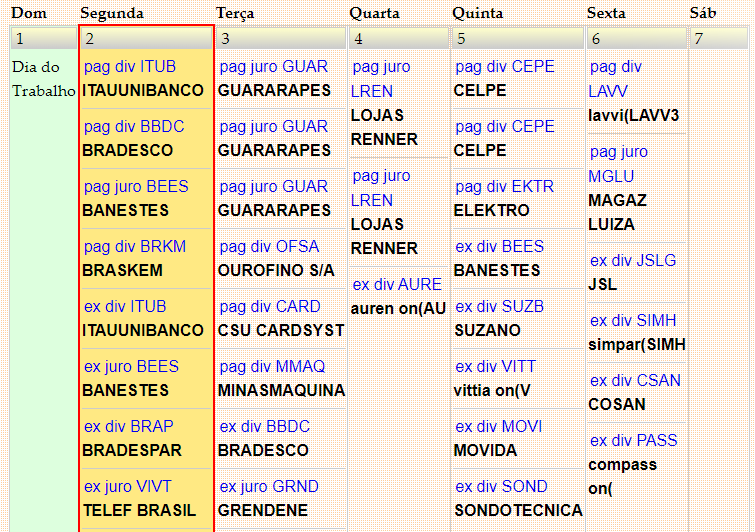Viewport: 755px width, 532px height.
Task: Select day number 2 cell
Action: 146,38
